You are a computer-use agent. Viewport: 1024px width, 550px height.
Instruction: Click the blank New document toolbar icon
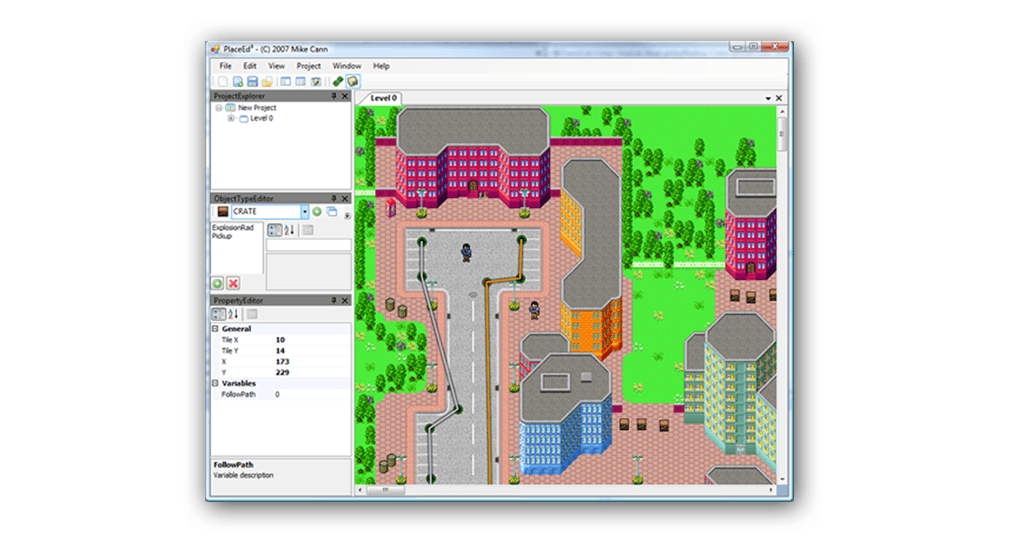point(223,81)
